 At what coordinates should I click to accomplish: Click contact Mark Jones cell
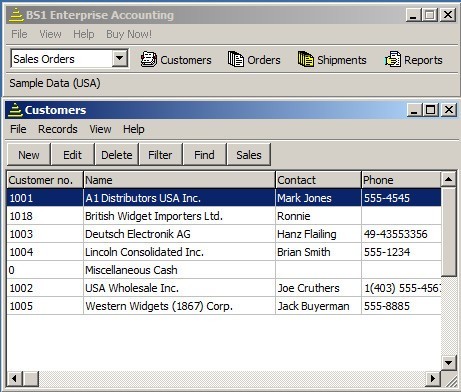(318, 198)
